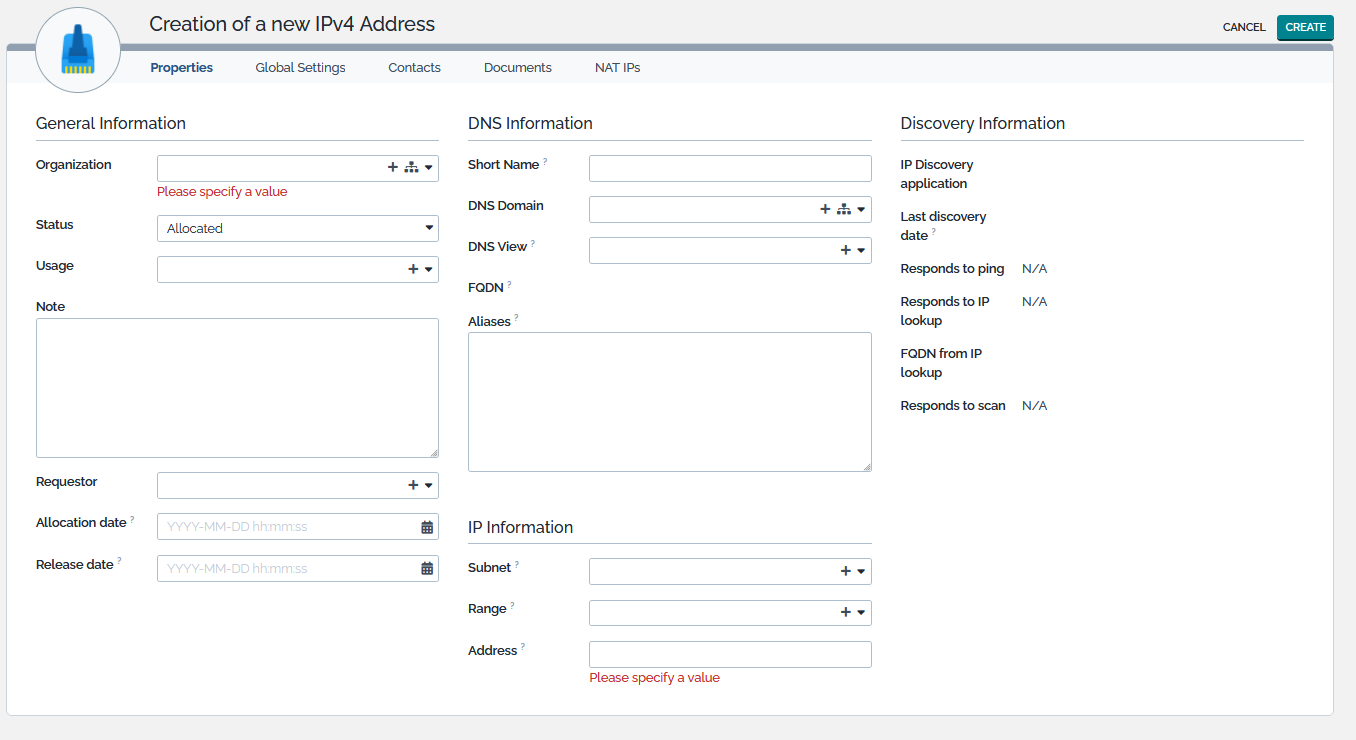The image size is (1356, 740).
Task: Open the NAT IPs tab
Action: [x=617, y=68]
